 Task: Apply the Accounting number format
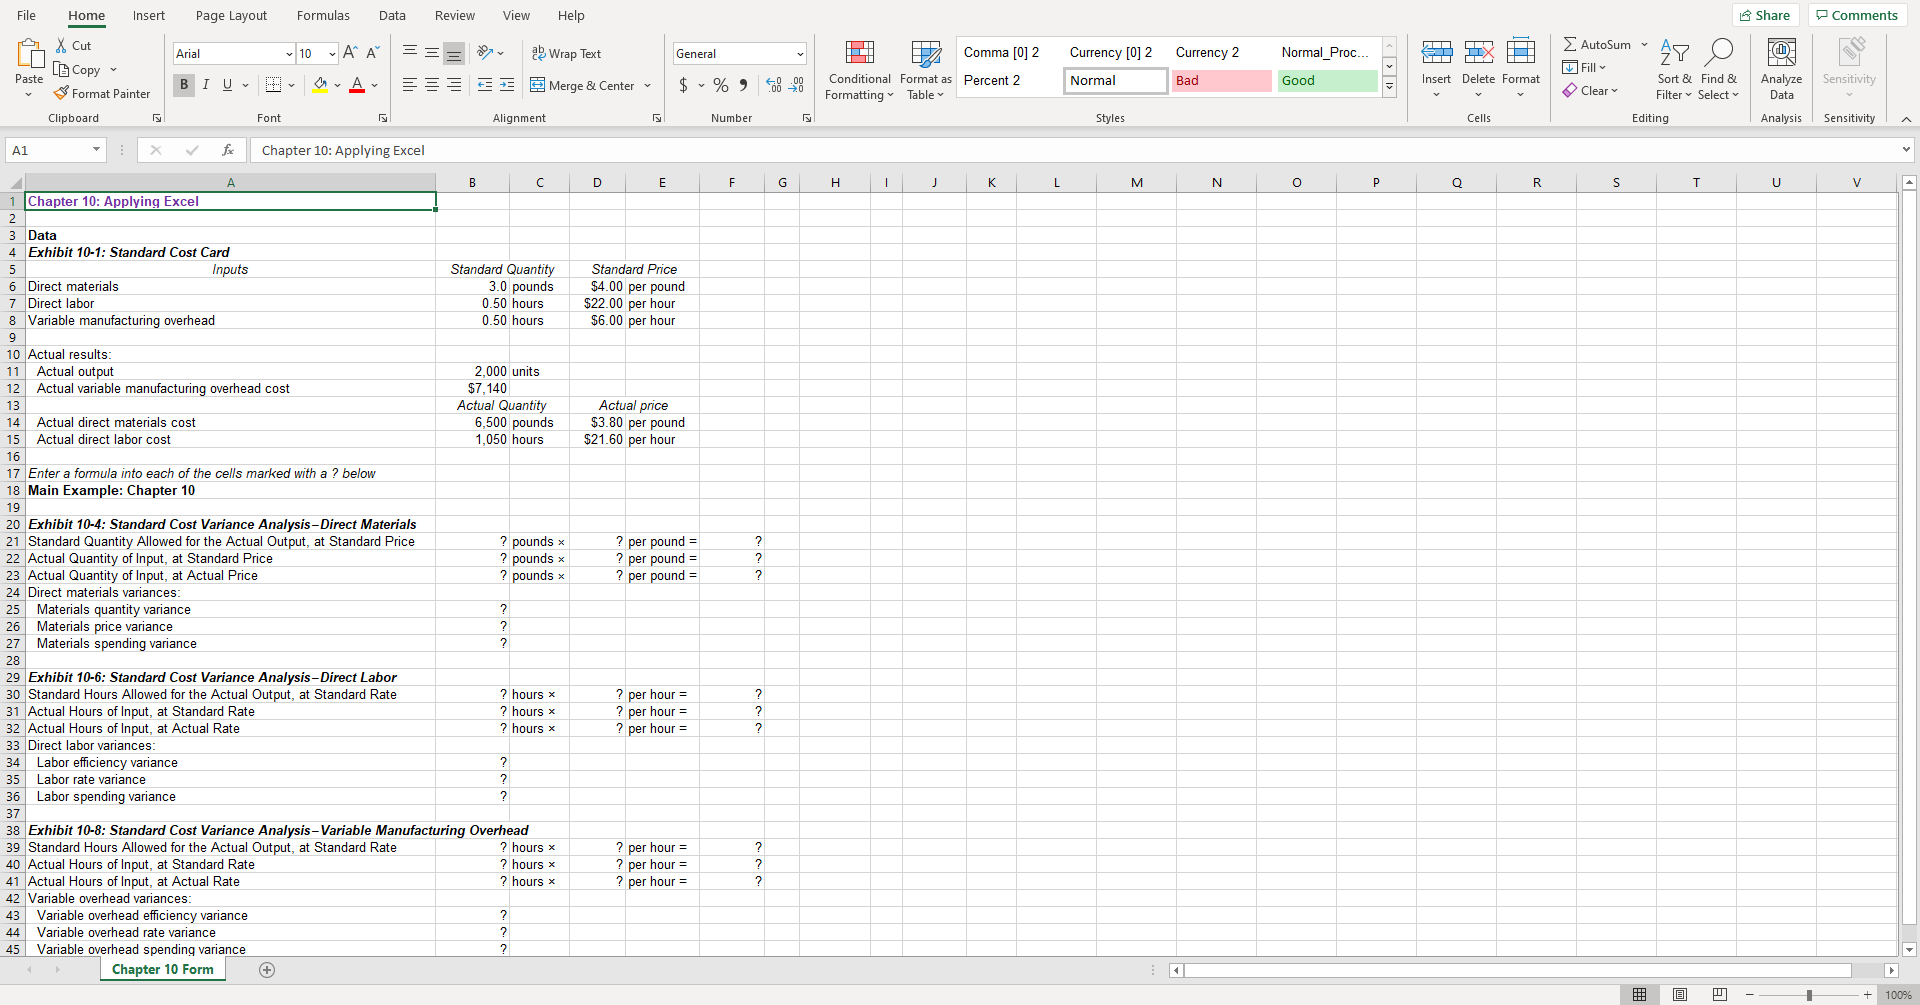[685, 85]
